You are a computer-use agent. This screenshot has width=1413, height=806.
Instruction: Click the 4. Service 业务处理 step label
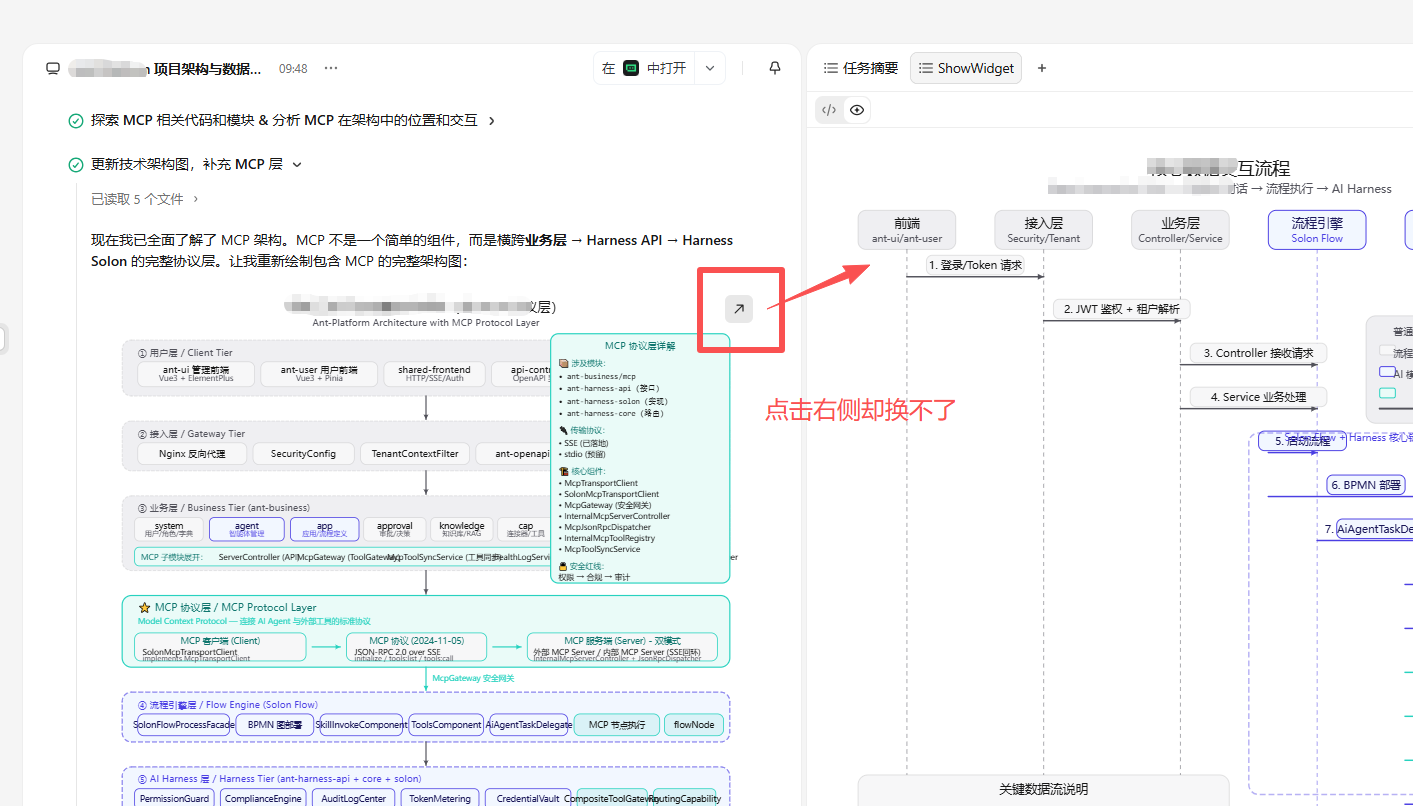pyautogui.click(x=1258, y=397)
